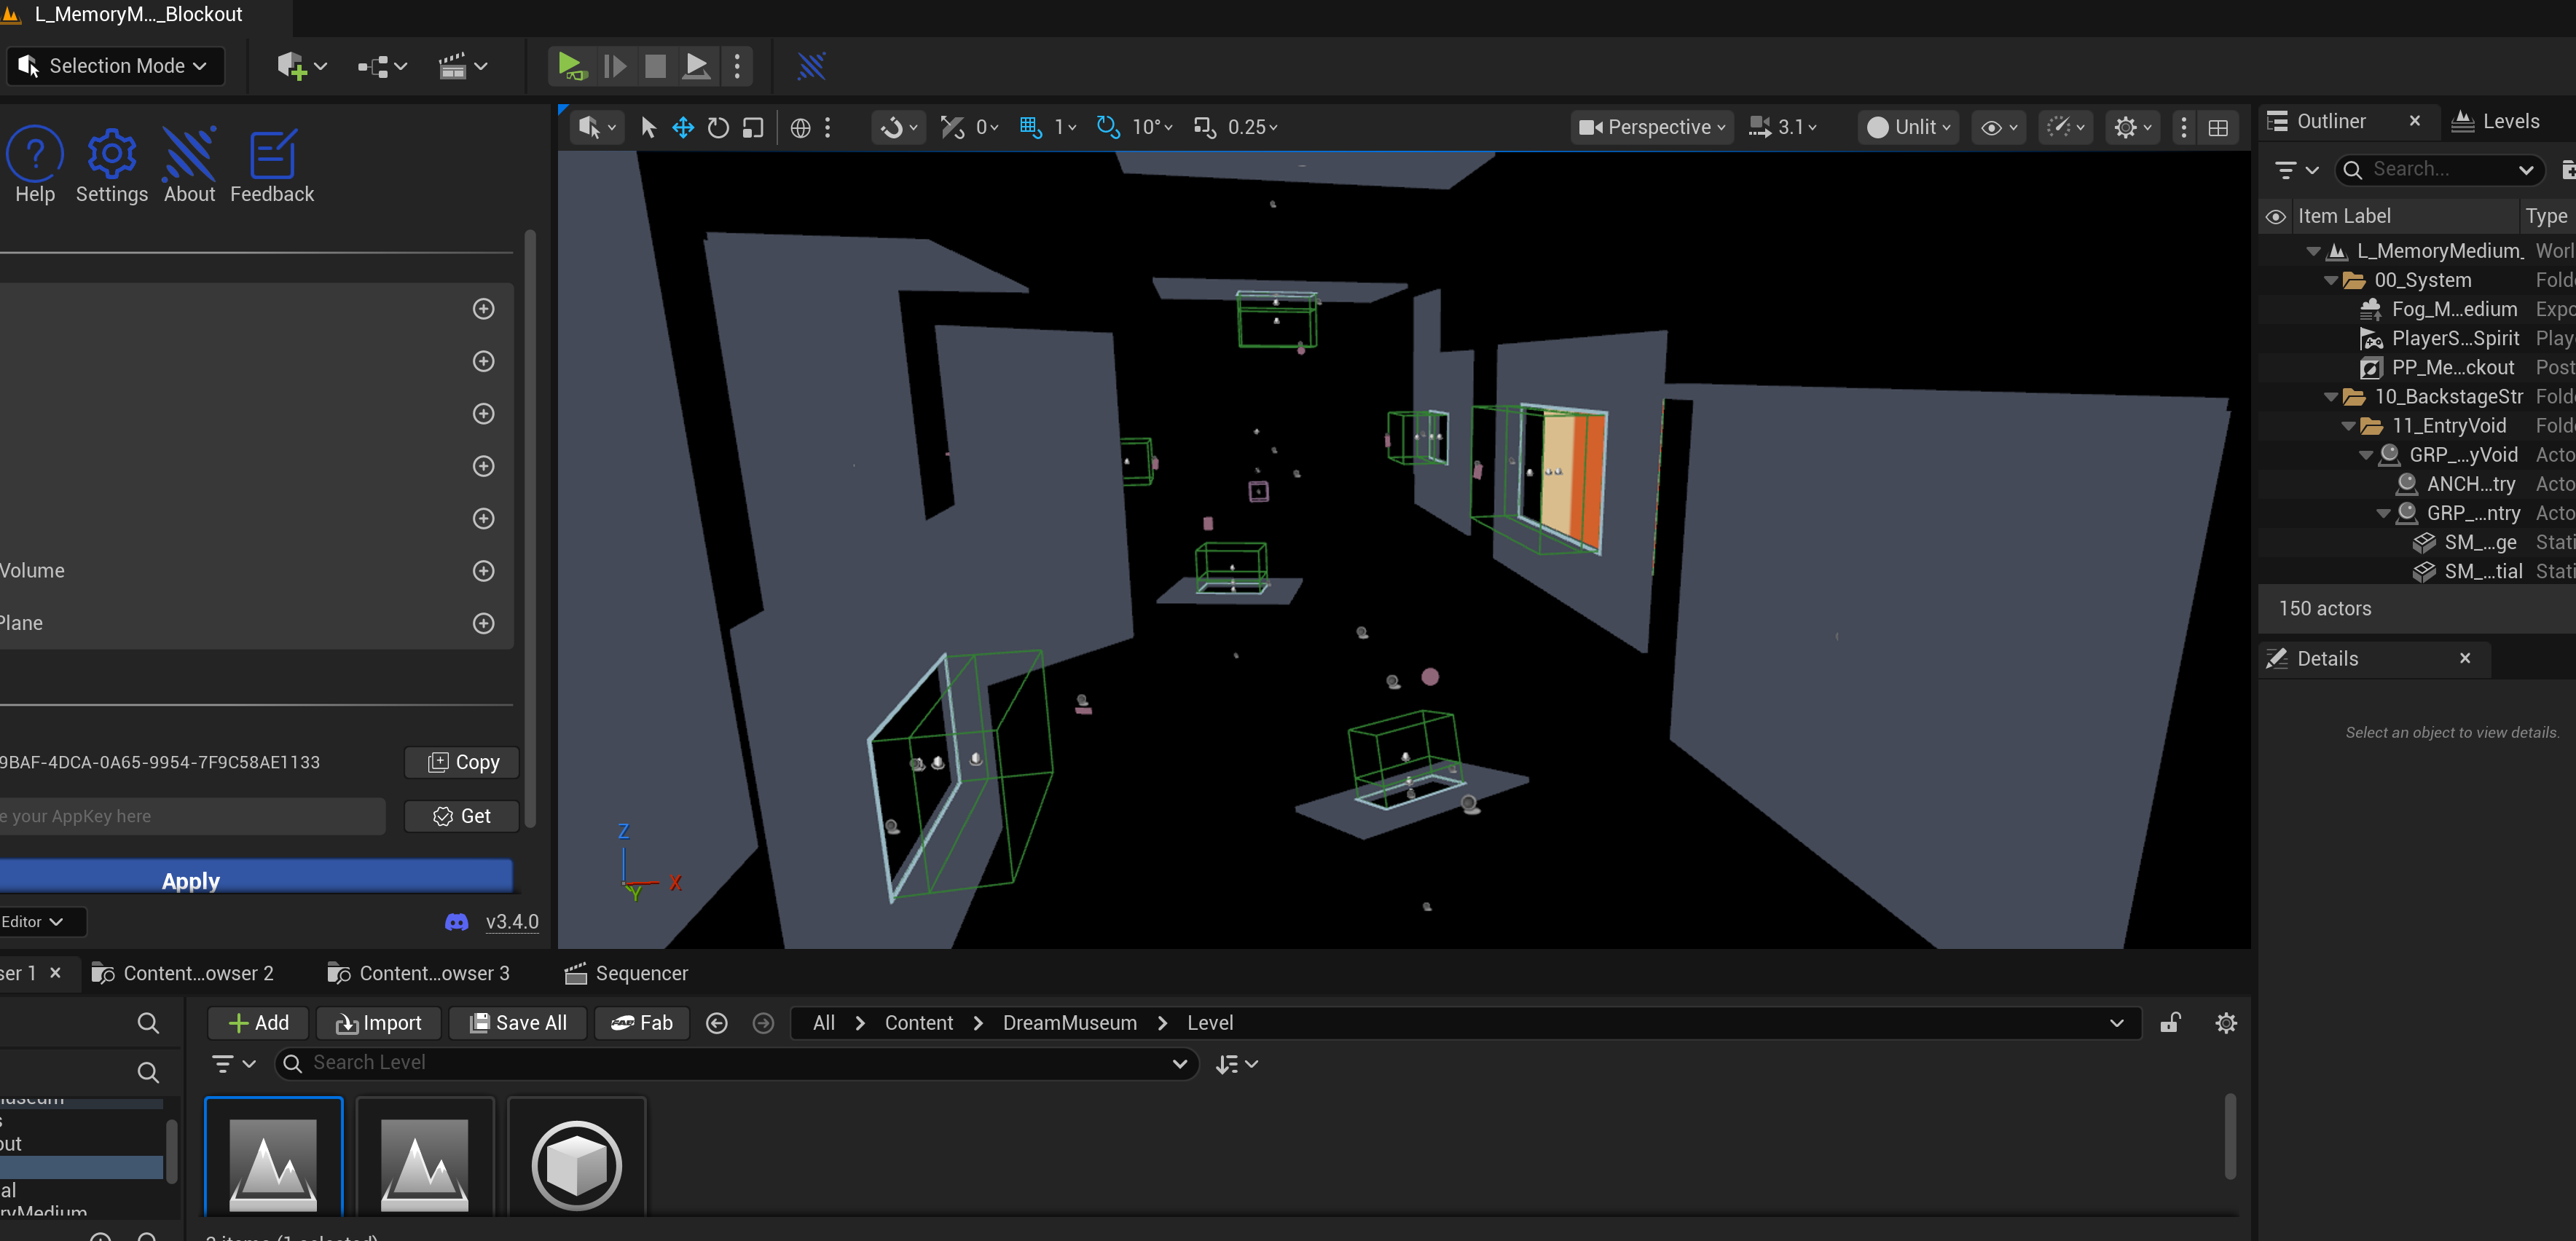Toggle grid snapping icon
The width and height of the screenshot is (2576, 1241).
point(1031,127)
